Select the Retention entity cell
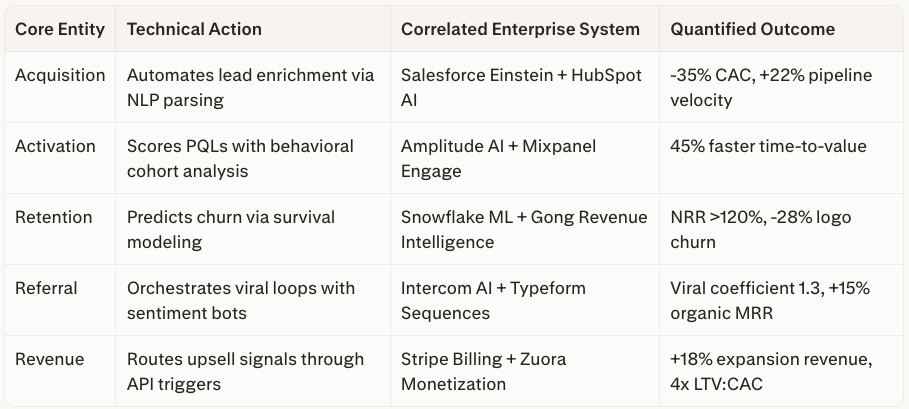This screenshot has width=909, height=409. tap(53, 217)
